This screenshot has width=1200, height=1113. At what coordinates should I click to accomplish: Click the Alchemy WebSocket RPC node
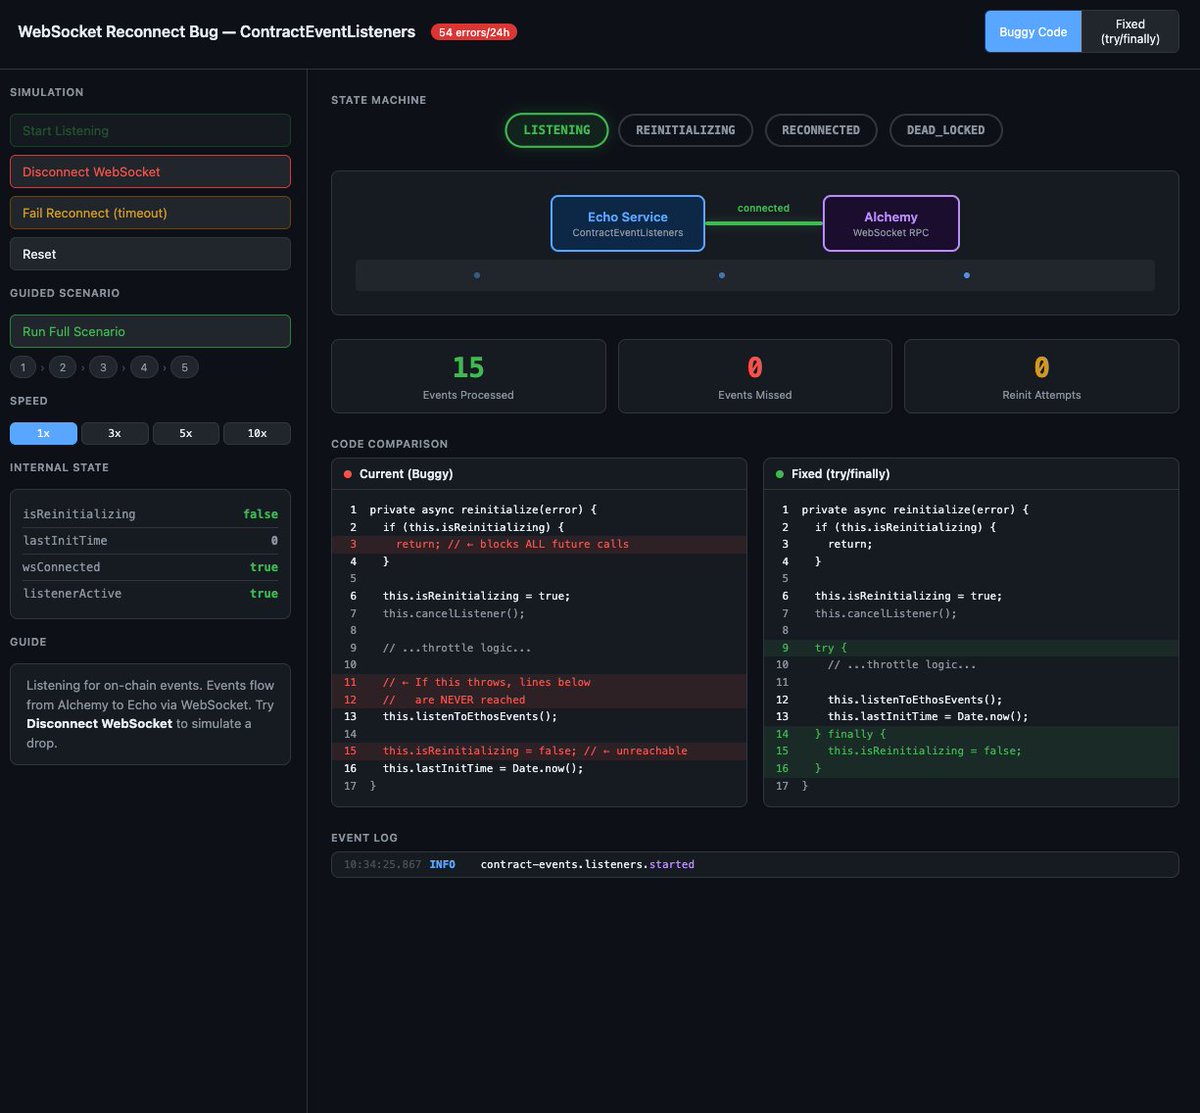coord(891,223)
